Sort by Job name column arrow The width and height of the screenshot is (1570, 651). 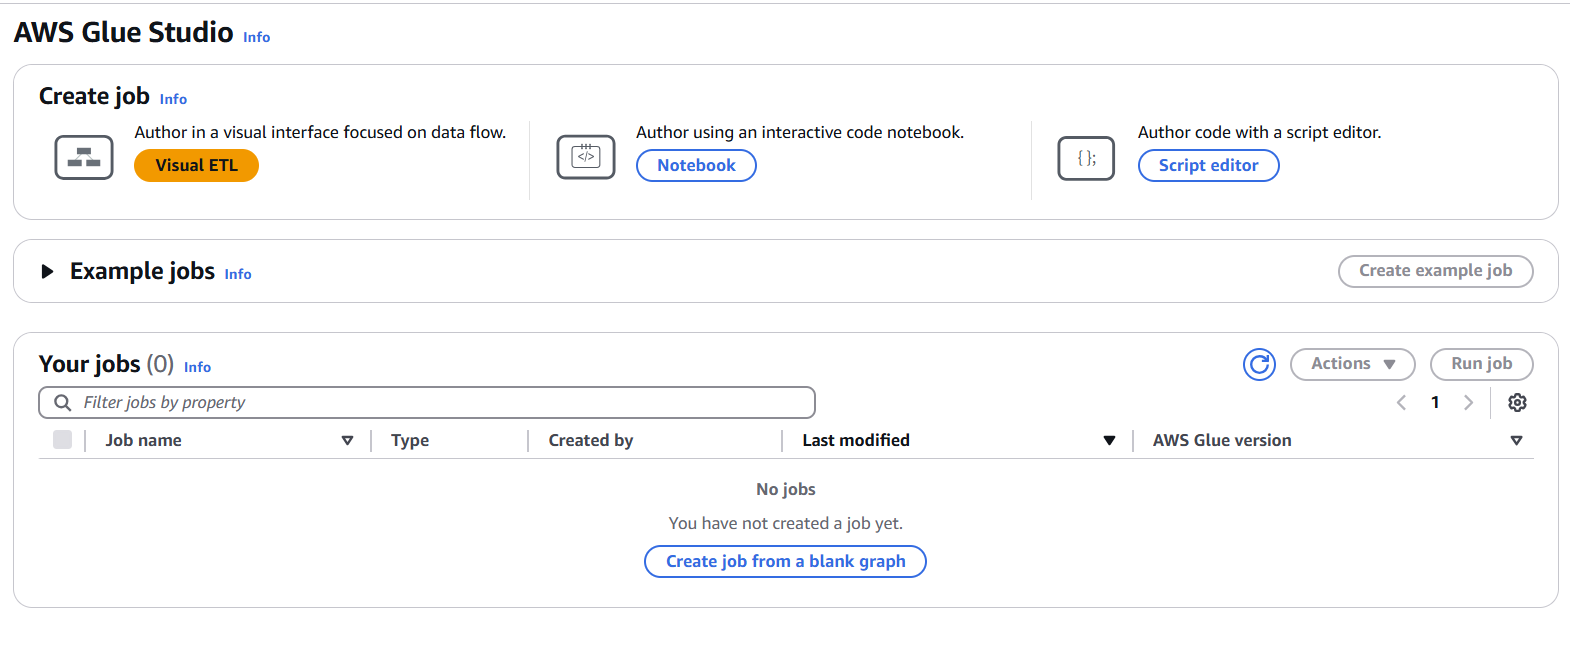coord(347,440)
